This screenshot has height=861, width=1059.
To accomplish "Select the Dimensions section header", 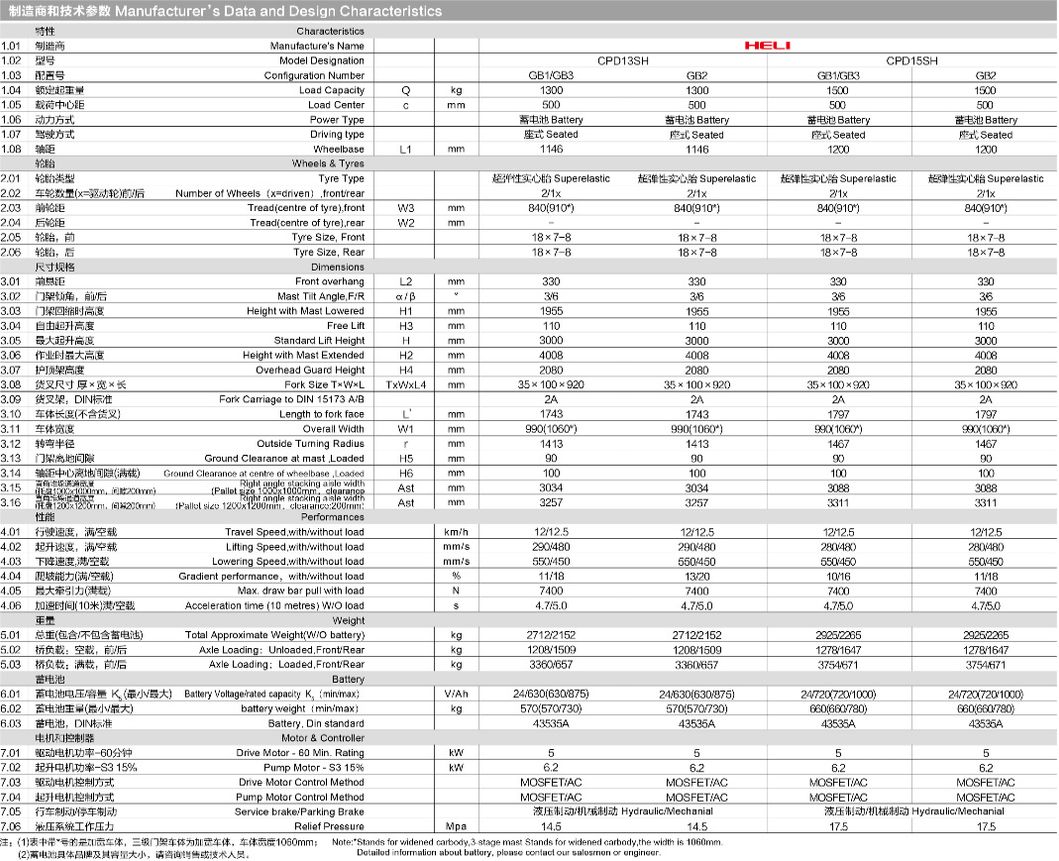I will 337,267.
